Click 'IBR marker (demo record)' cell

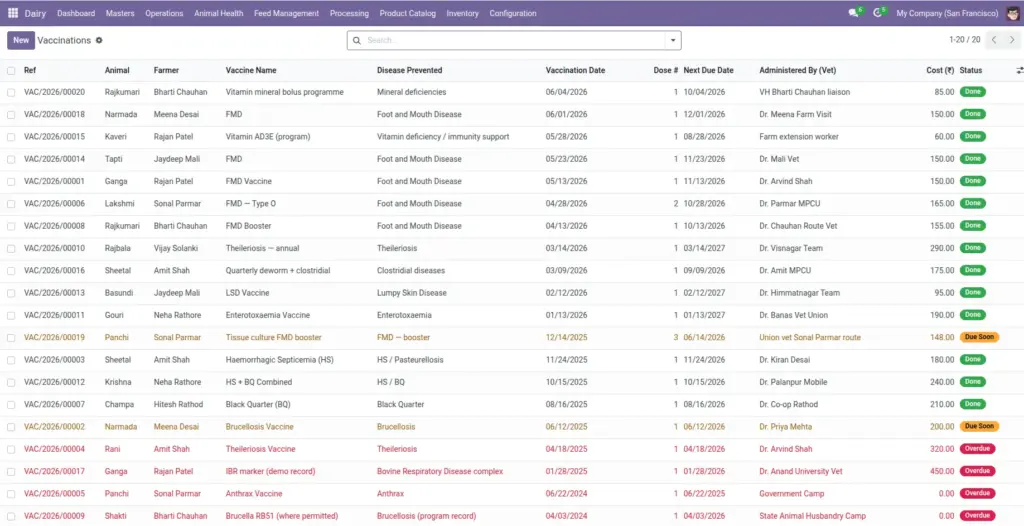tap(270, 472)
